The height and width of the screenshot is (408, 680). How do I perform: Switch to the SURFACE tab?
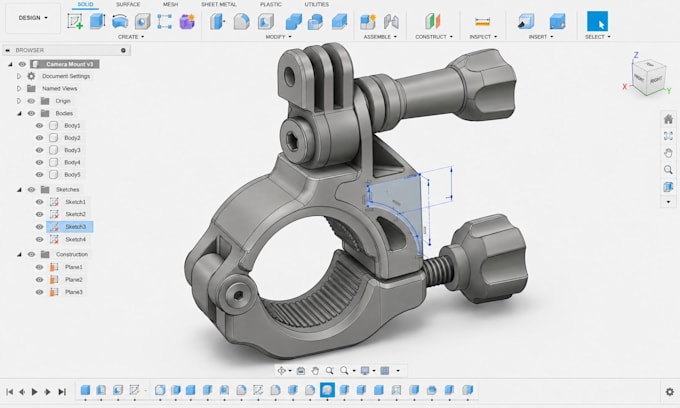click(128, 4)
